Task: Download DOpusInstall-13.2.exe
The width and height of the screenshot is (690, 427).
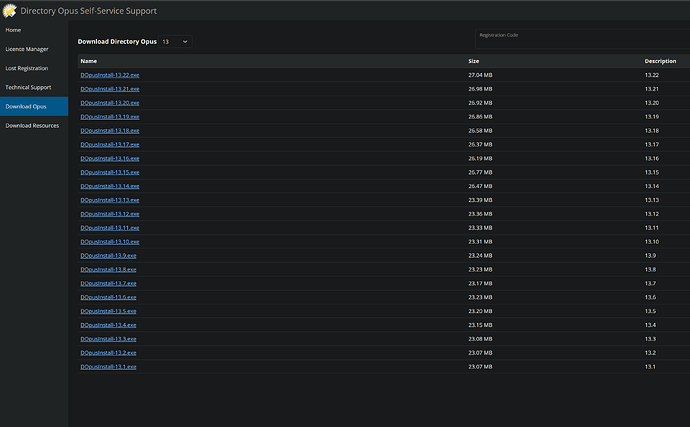Action: click(108, 353)
